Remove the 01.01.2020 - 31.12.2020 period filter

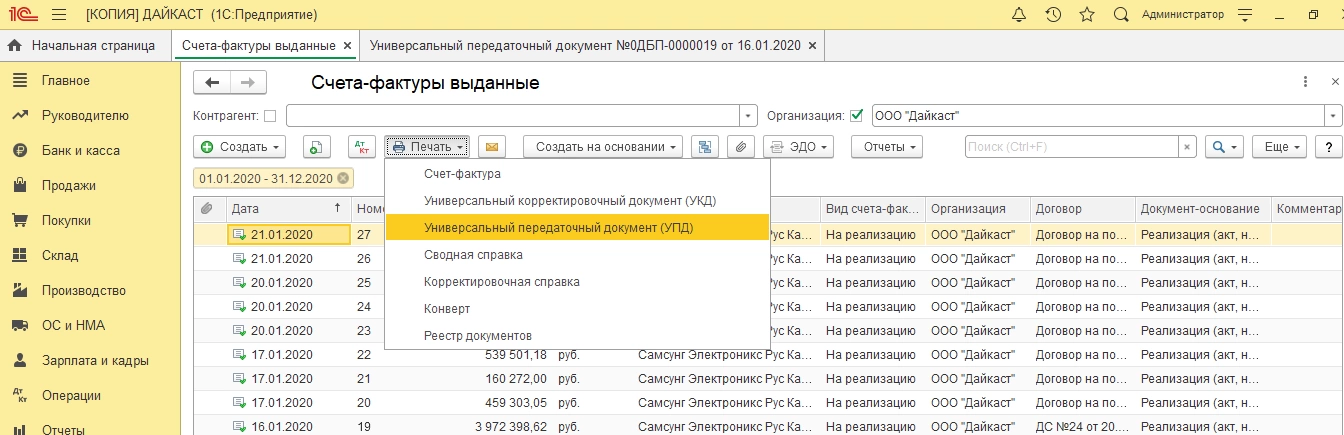tap(344, 178)
